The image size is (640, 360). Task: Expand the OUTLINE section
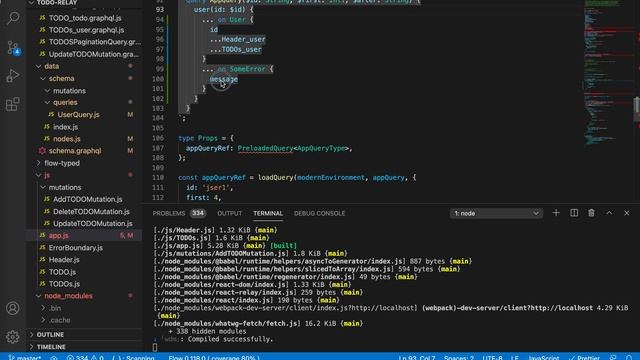(x=50, y=335)
